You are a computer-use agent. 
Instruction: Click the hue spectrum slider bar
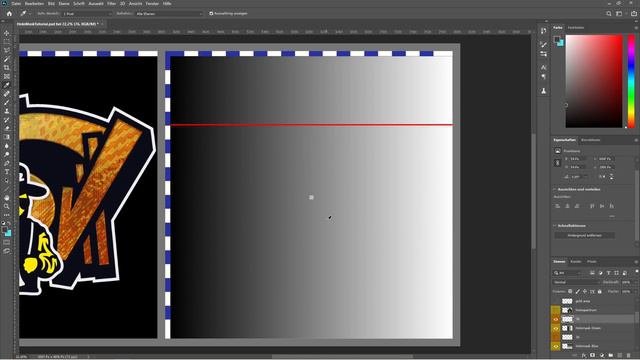click(x=631, y=81)
